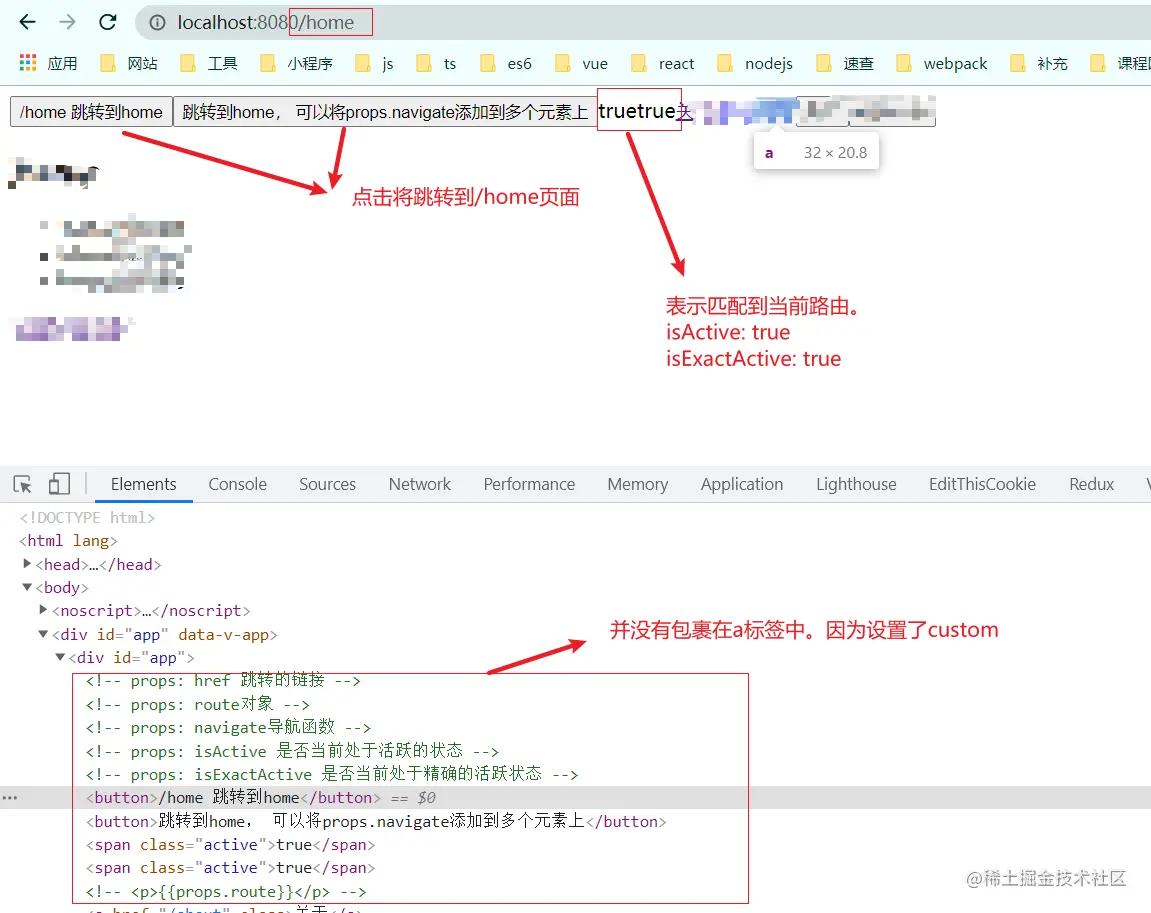View site info icon beside localhost URL
Screen dimensions: 1151x913
157,23
